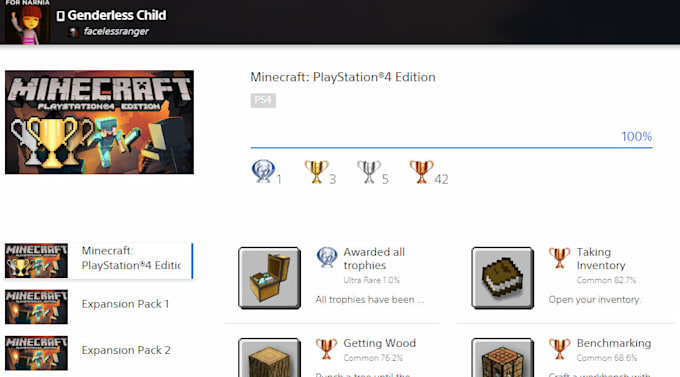The image size is (680, 377).
Task: Click the Open your inventory description
Action: pyautogui.click(x=595, y=299)
